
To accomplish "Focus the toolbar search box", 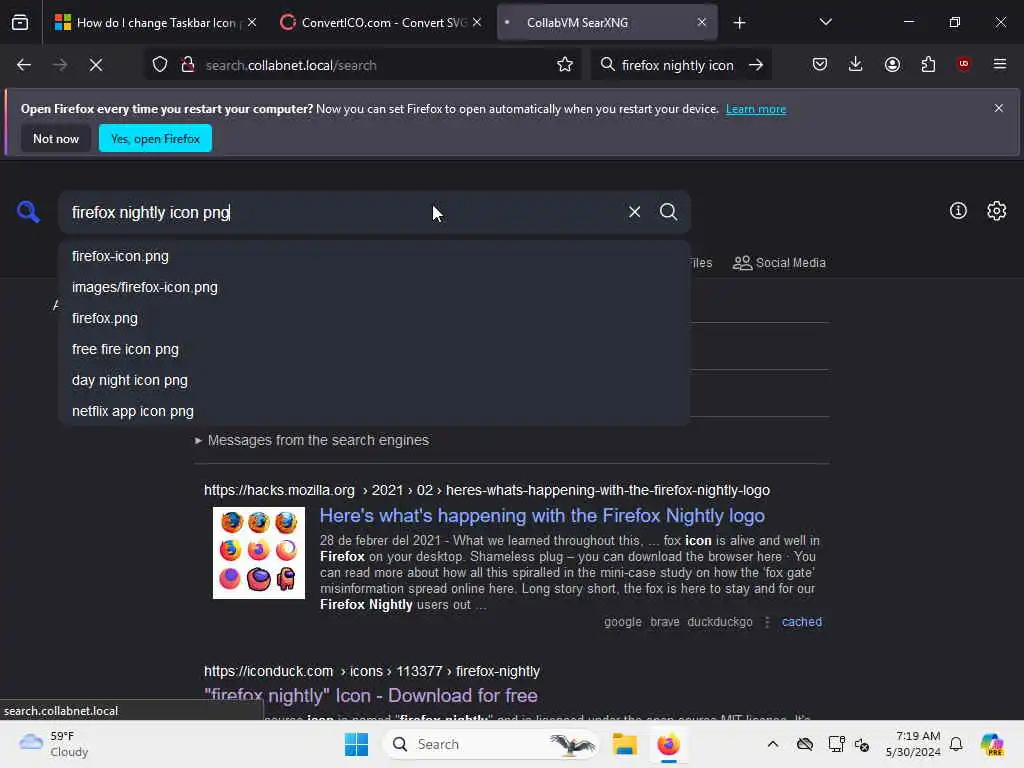I will point(677,65).
